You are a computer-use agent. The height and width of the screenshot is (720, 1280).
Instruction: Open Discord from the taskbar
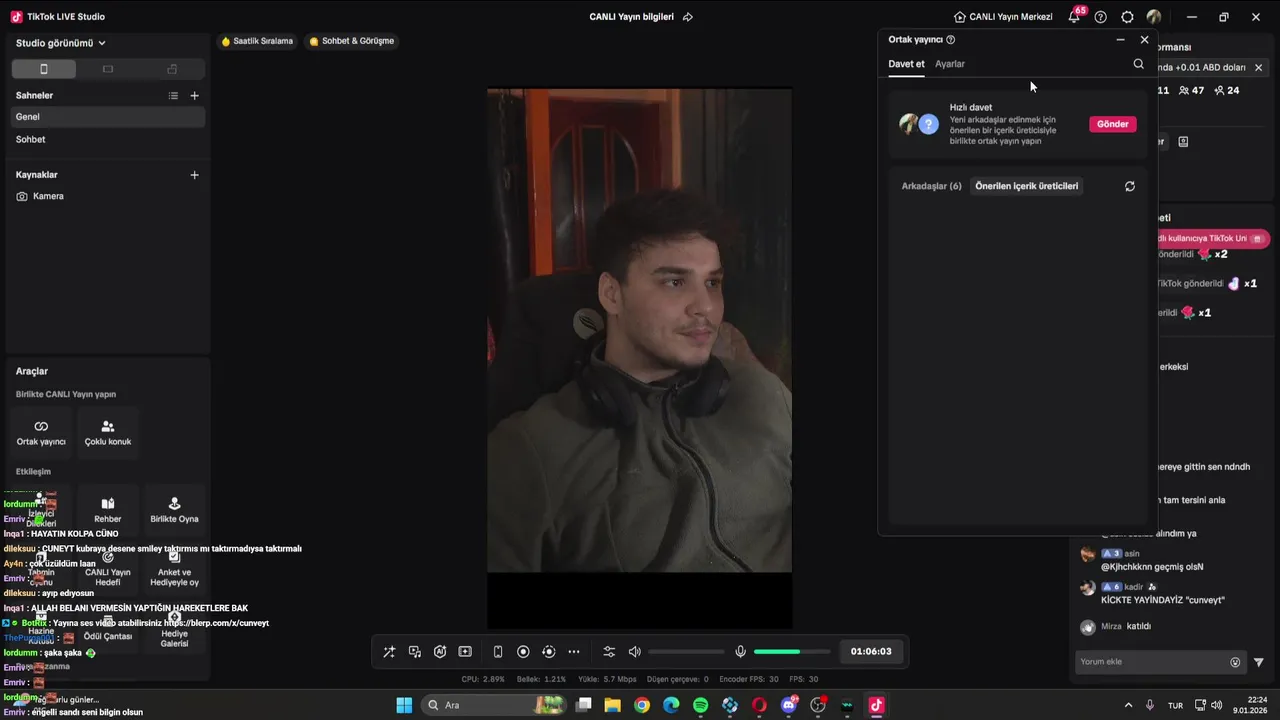pos(789,705)
